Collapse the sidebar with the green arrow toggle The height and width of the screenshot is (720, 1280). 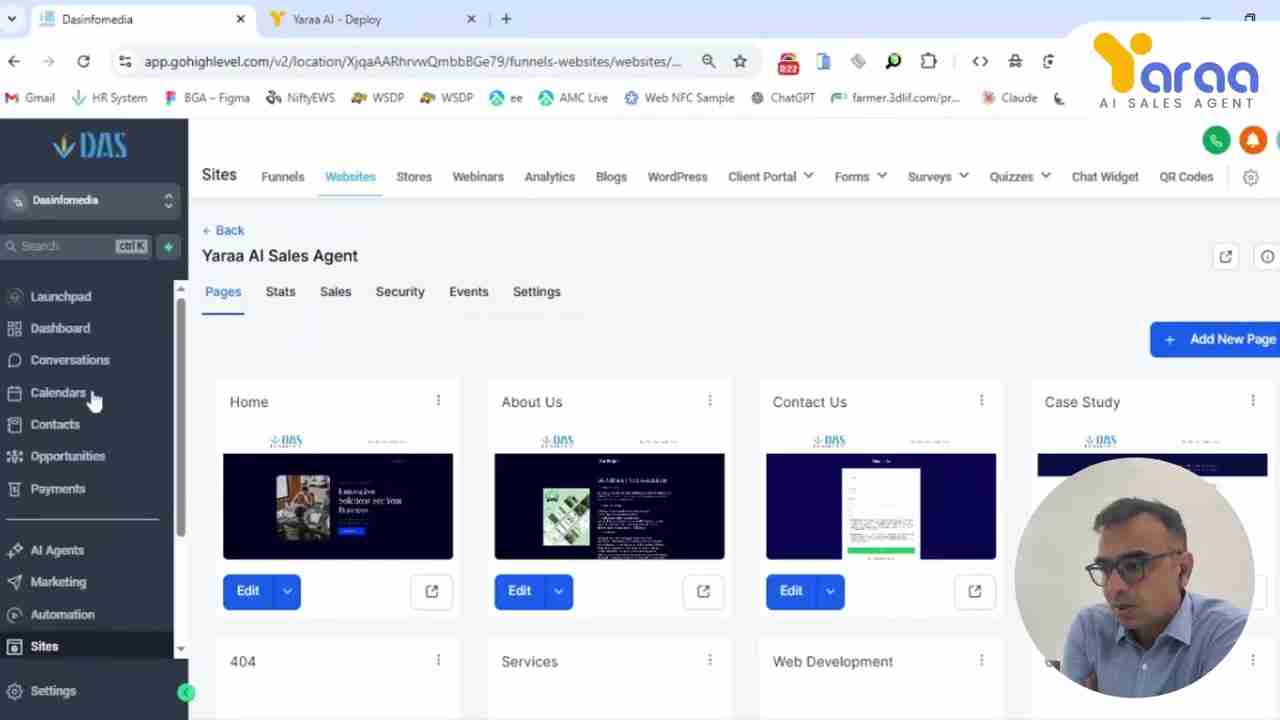coord(186,692)
